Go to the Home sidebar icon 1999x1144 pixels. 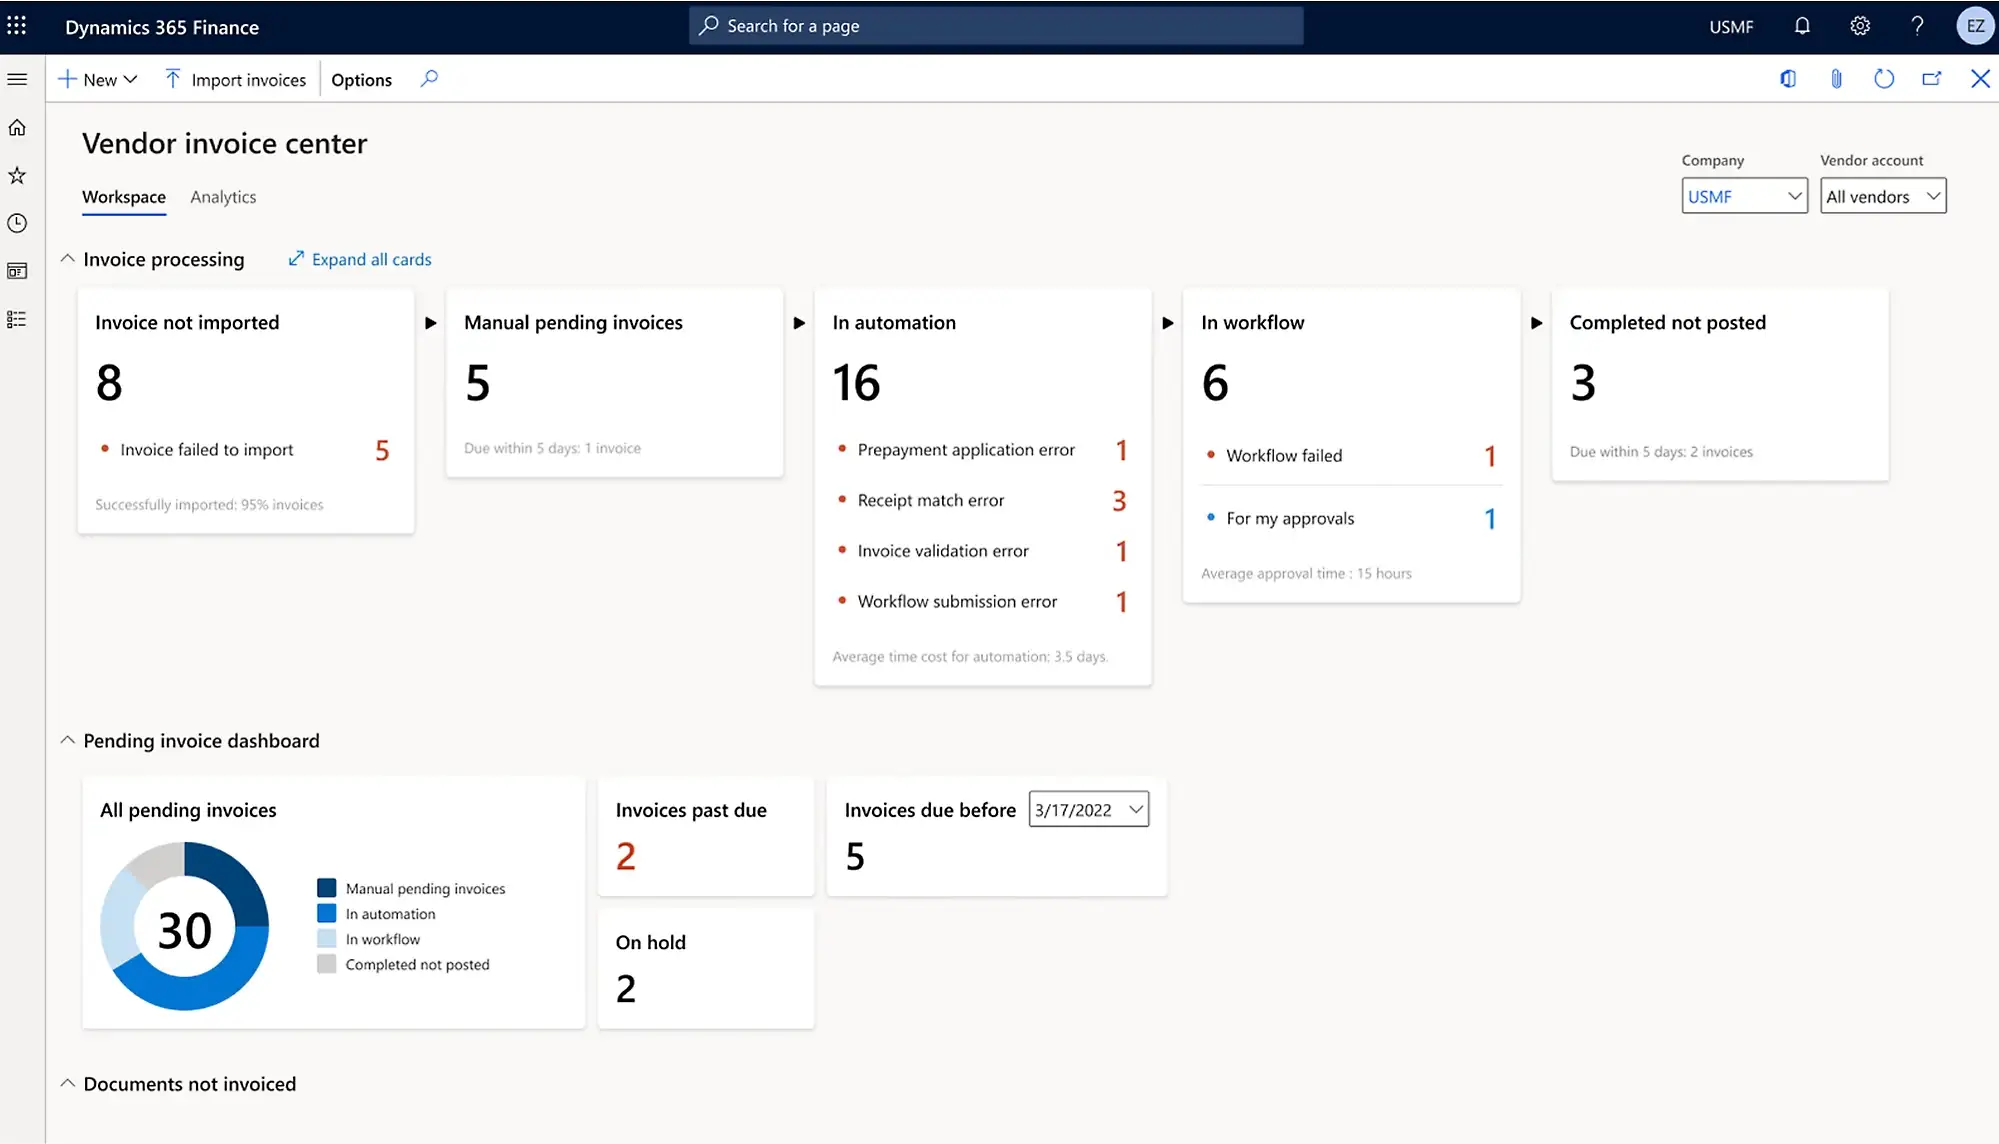coord(17,127)
